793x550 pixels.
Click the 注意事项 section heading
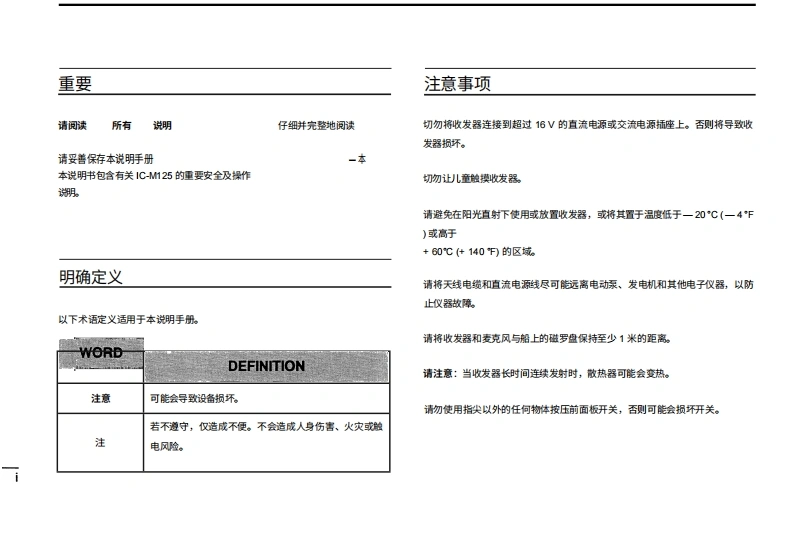[457, 84]
